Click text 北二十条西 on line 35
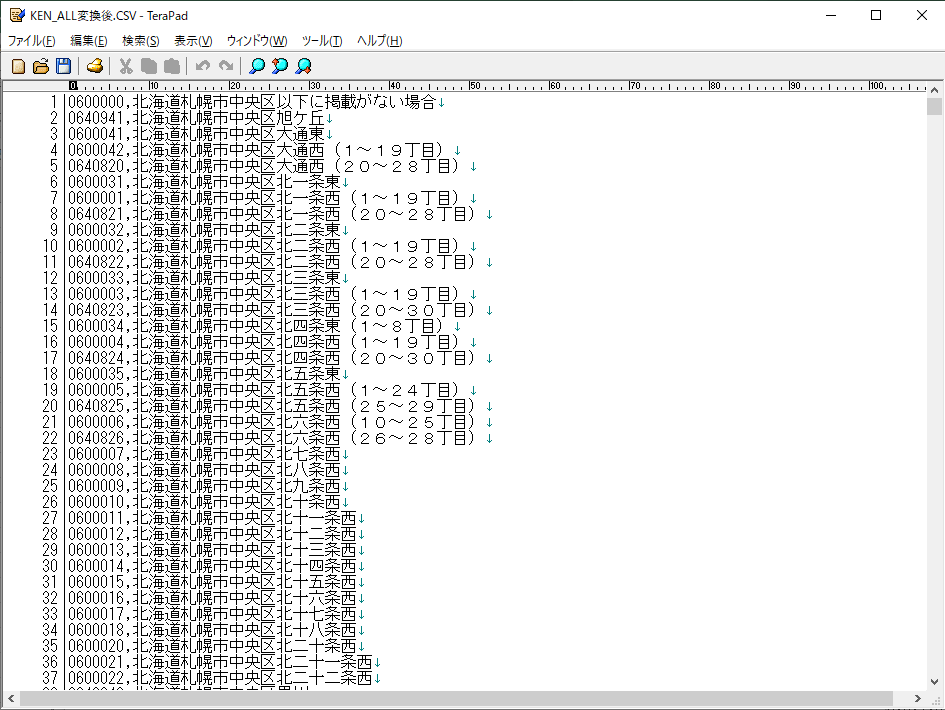Viewport: 945px width, 710px height. coord(316,646)
